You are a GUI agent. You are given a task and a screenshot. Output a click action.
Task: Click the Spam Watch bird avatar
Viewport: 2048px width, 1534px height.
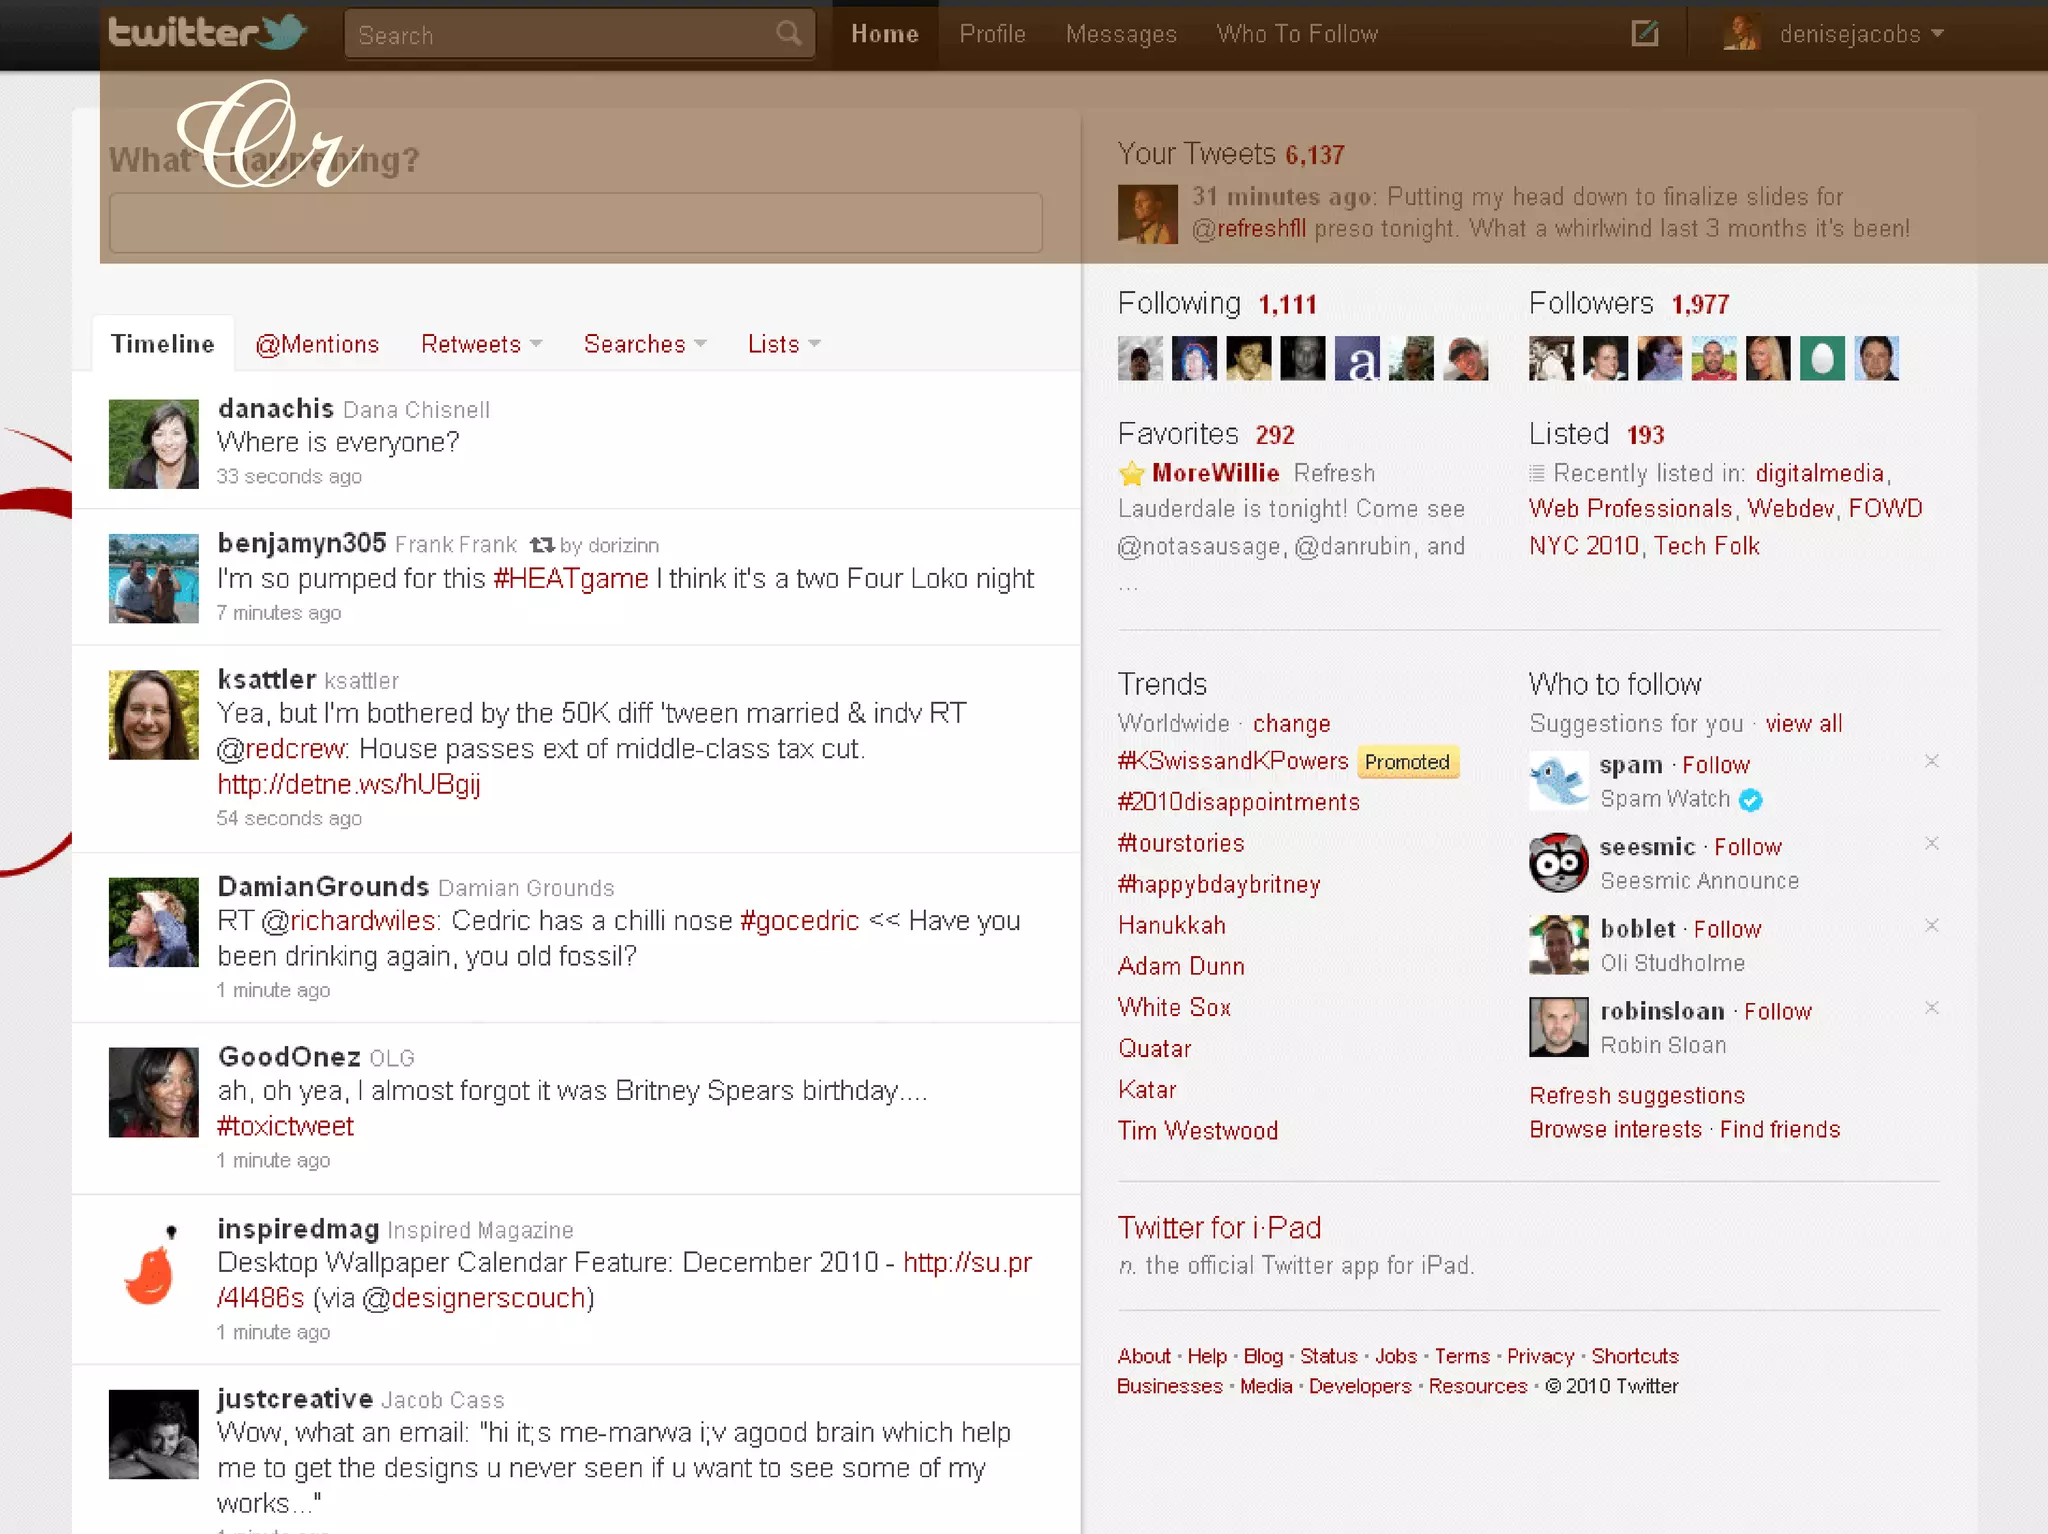tap(1558, 781)
